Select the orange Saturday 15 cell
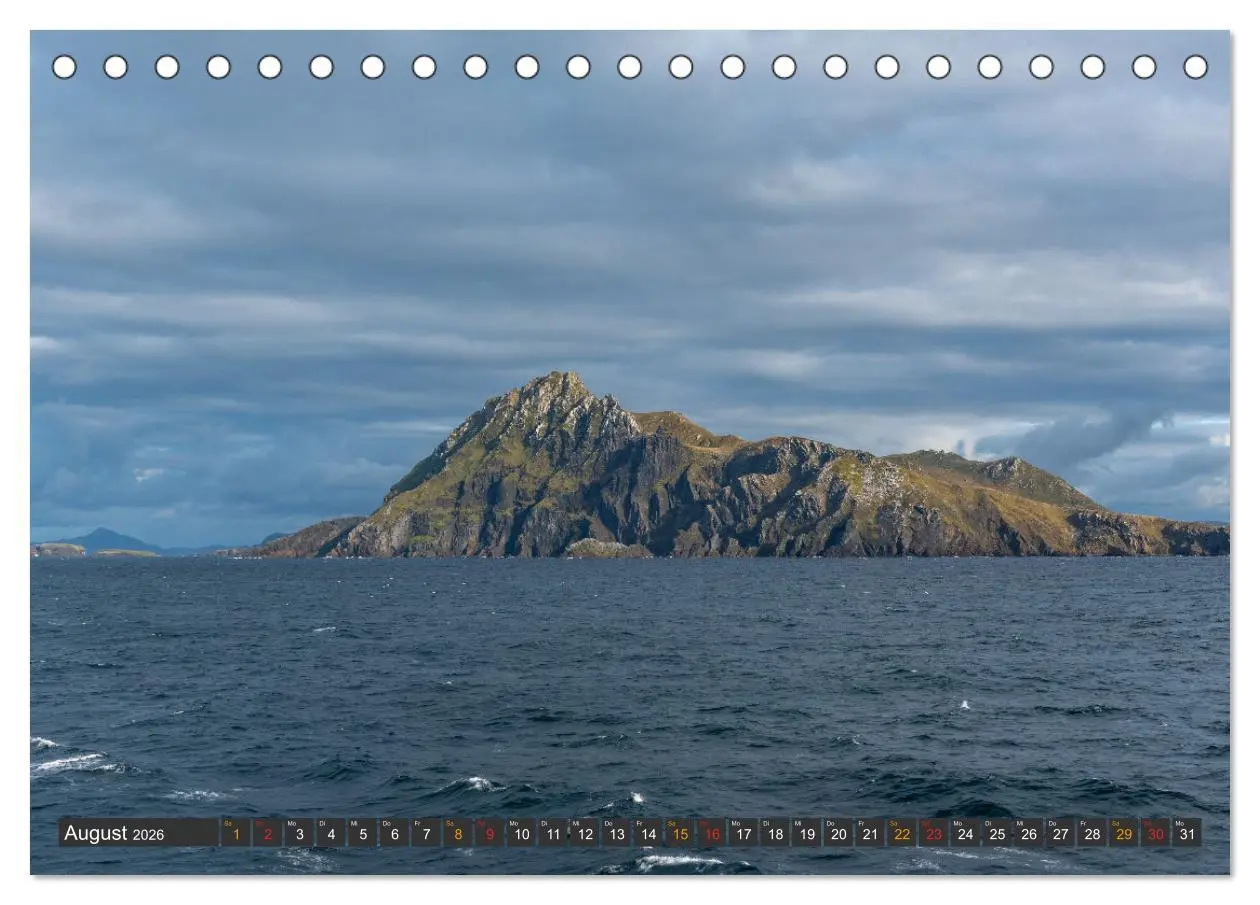Viewport: 1260px width, 905px height. tap(680, 832)
